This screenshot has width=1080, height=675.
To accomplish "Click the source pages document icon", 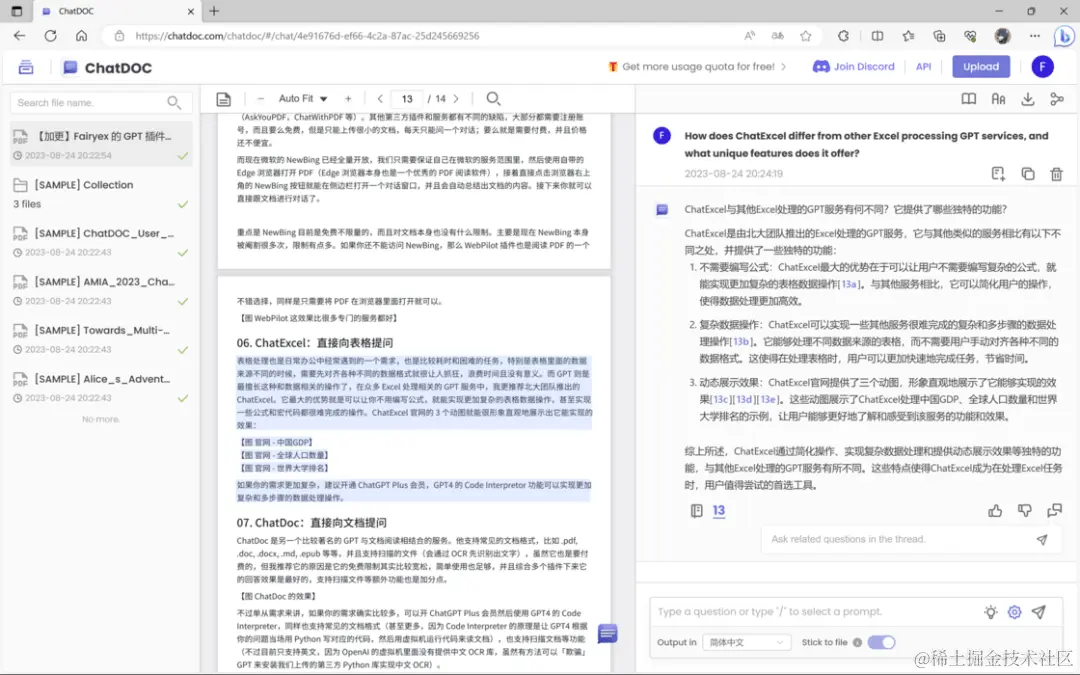I will pos(696,510).
